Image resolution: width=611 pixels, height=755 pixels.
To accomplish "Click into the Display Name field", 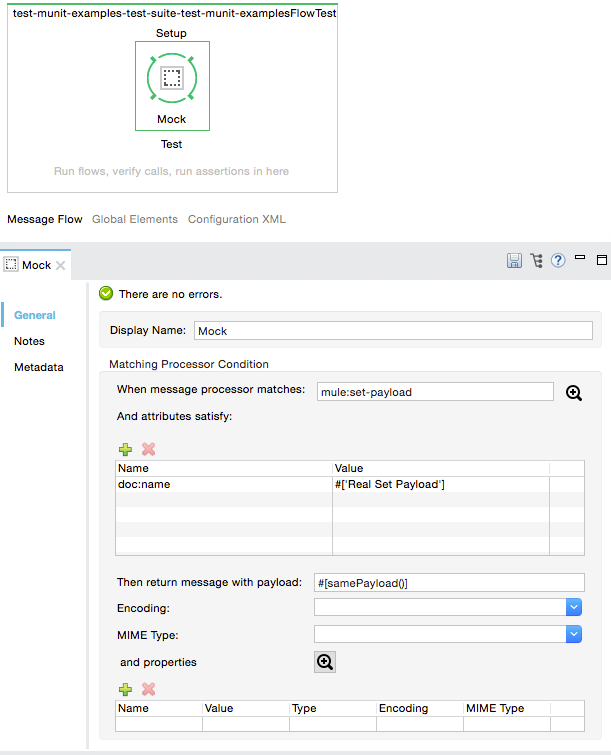I will tap(392, 331).
